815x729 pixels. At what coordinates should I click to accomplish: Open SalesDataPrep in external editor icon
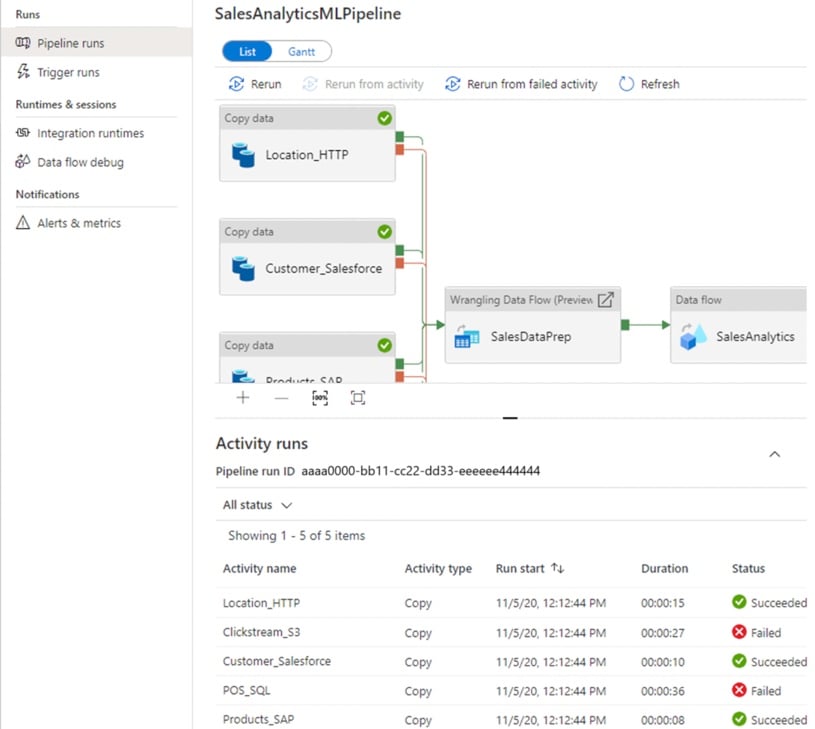(x=606, y=300)
